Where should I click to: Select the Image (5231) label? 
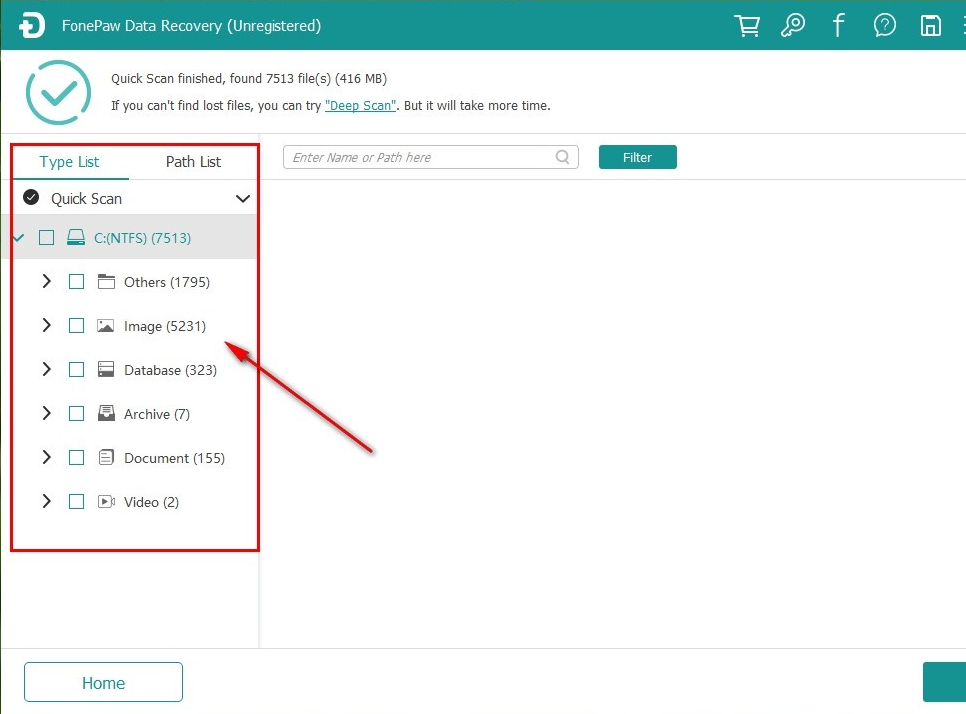(x=165, y=327)
